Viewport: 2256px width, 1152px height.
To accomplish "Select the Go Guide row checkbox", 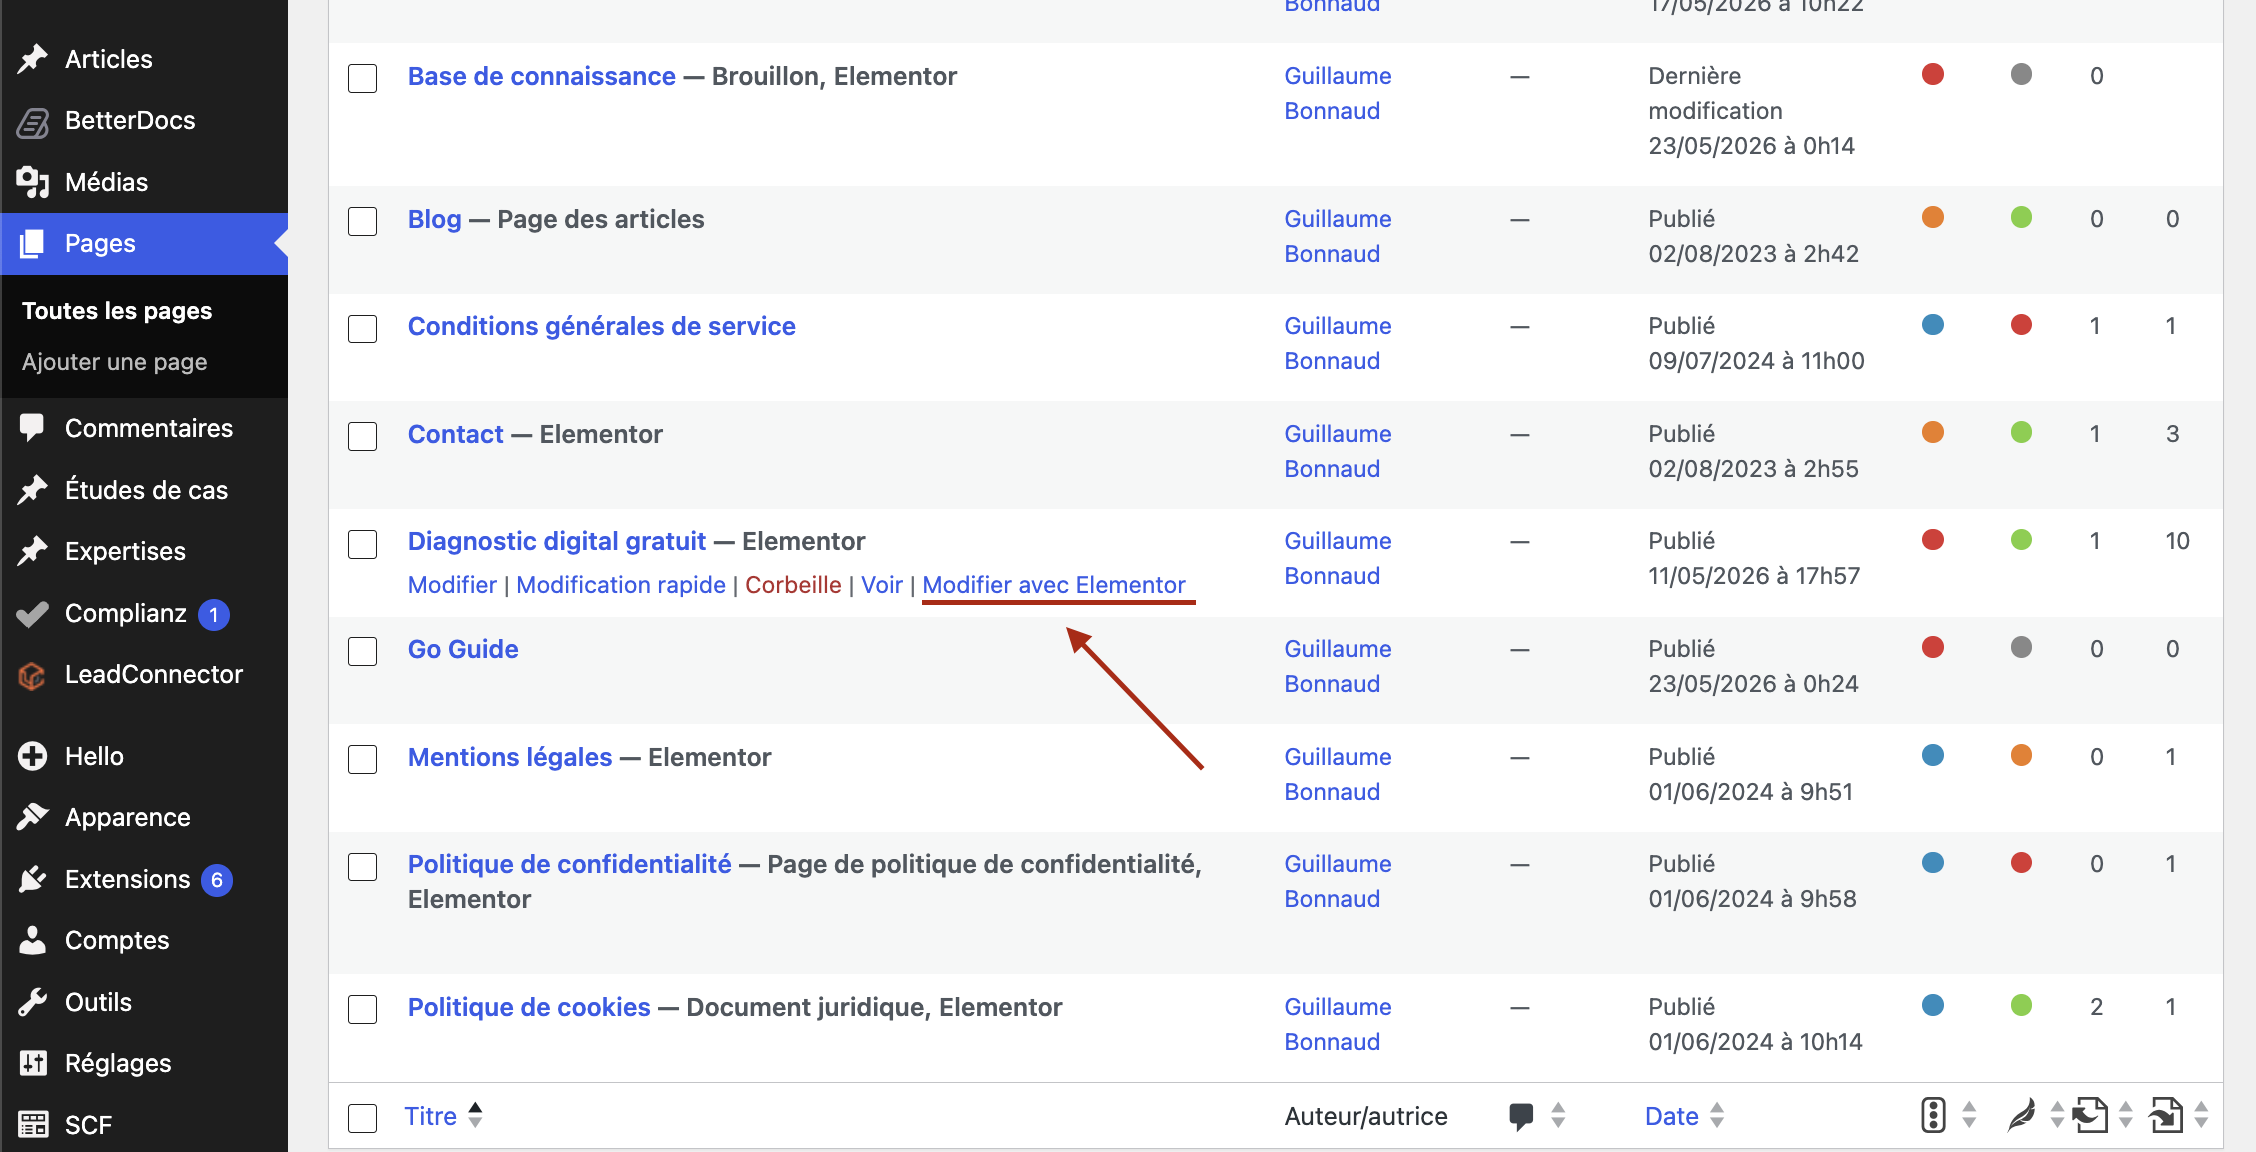I will 362,651.
